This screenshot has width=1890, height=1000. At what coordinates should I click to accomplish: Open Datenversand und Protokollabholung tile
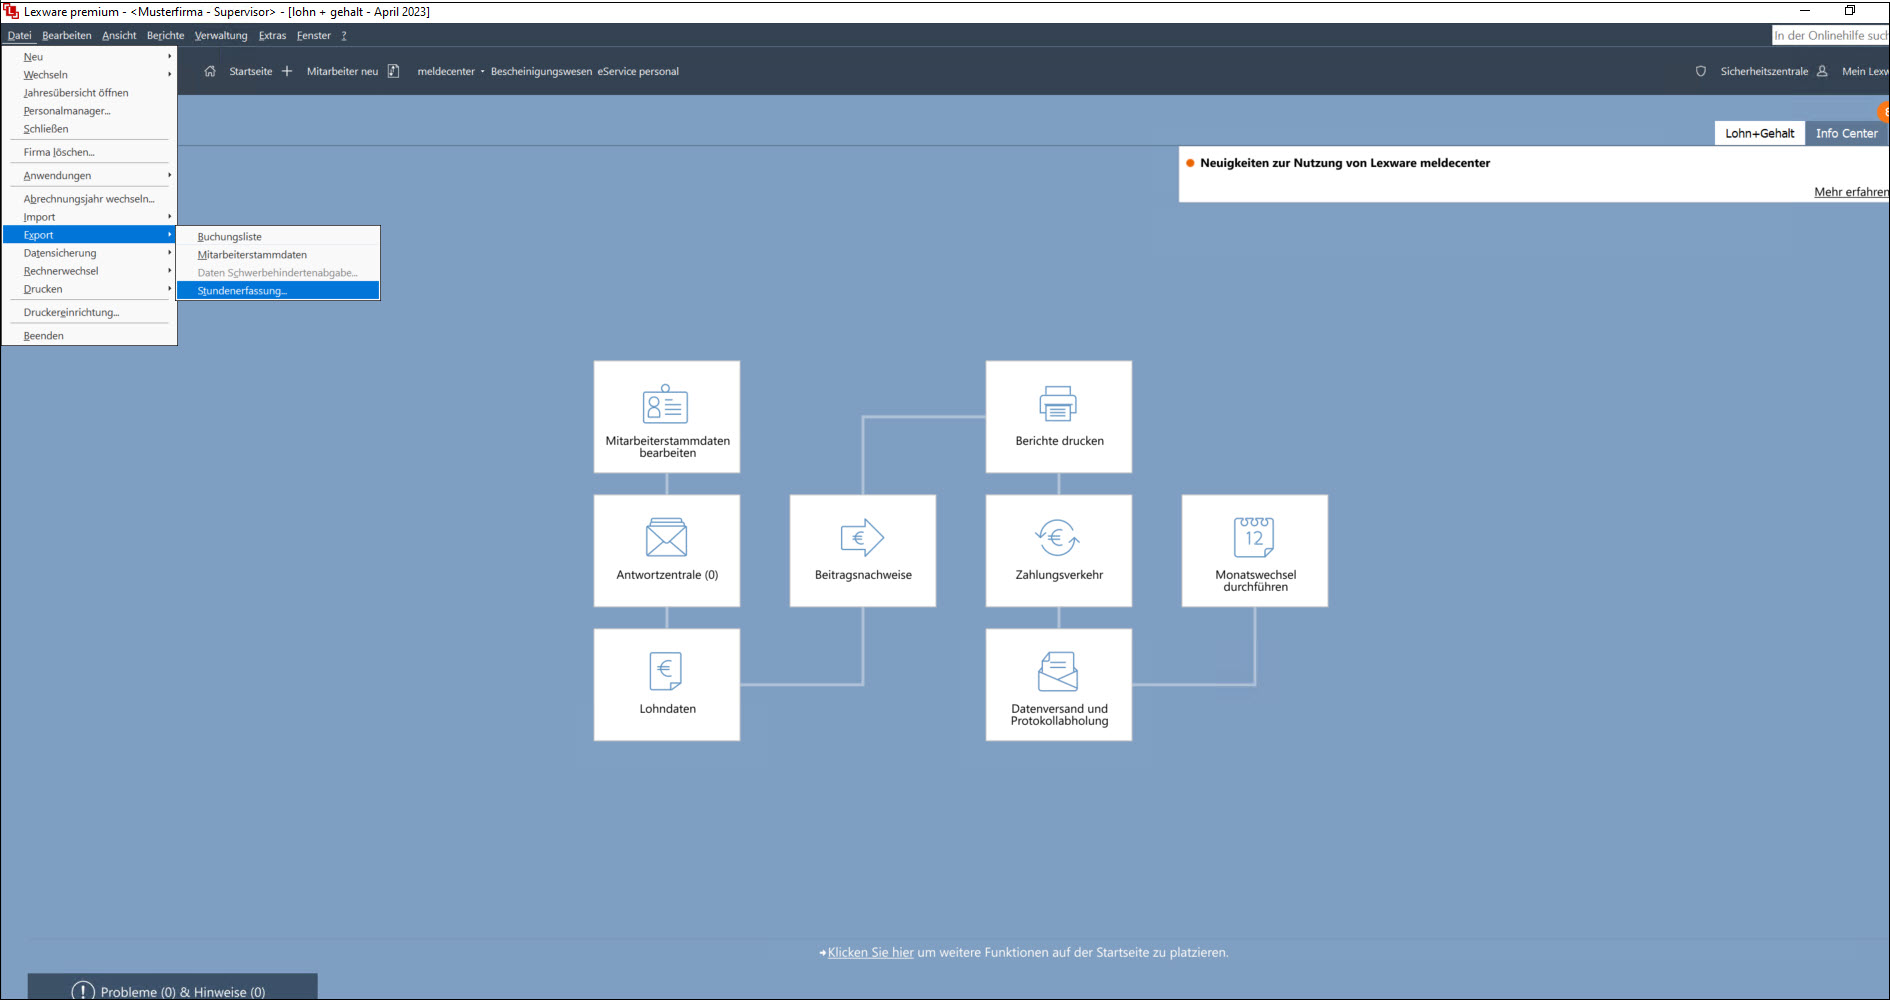click(1059, 685)
